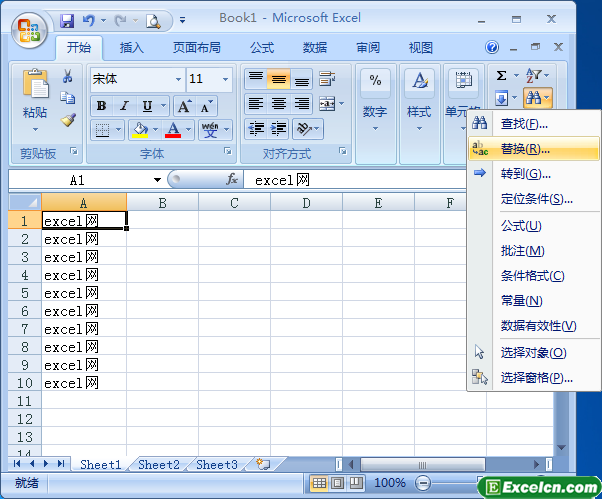Switch to the 公式 ribbon tab
Screen dimensions: 602x499
pos(262,48)
